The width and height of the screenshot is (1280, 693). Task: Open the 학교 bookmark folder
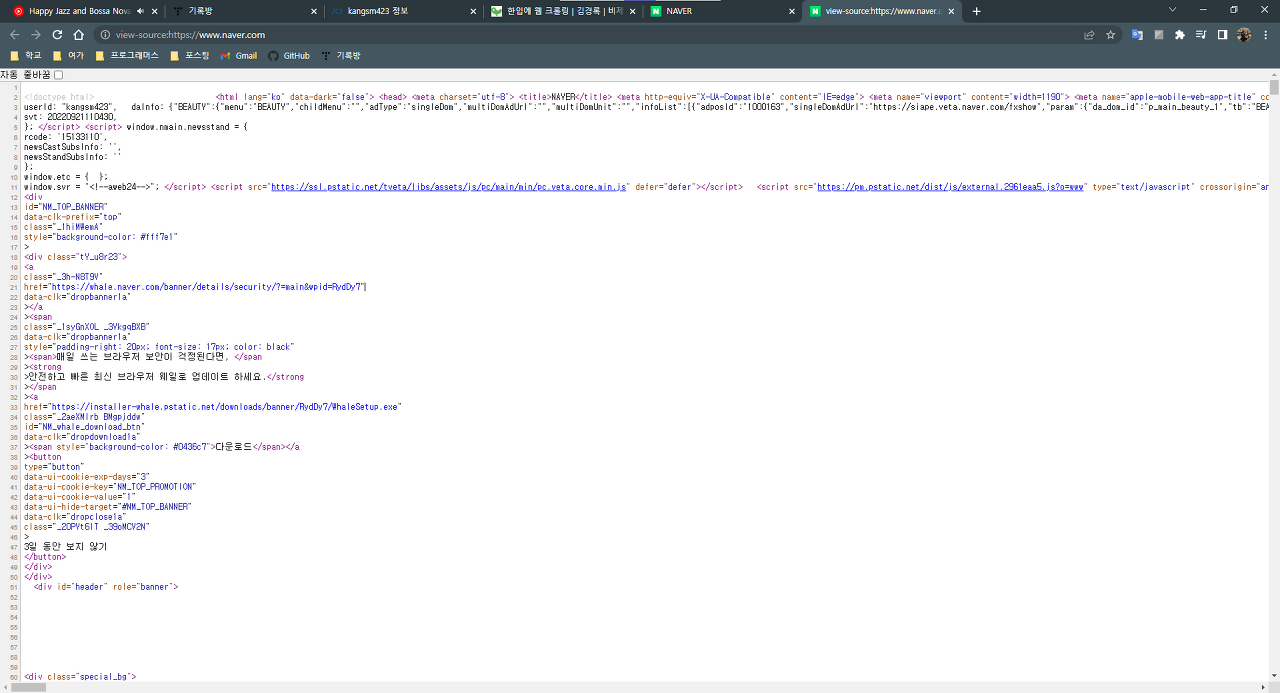(26, 56)
